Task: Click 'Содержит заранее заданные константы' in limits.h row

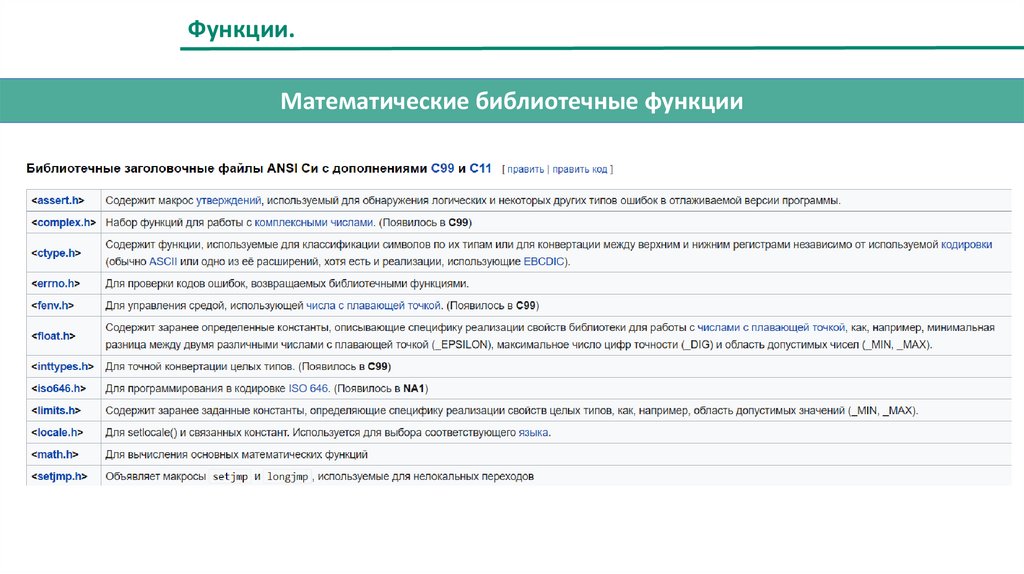Action: [205, 411]
